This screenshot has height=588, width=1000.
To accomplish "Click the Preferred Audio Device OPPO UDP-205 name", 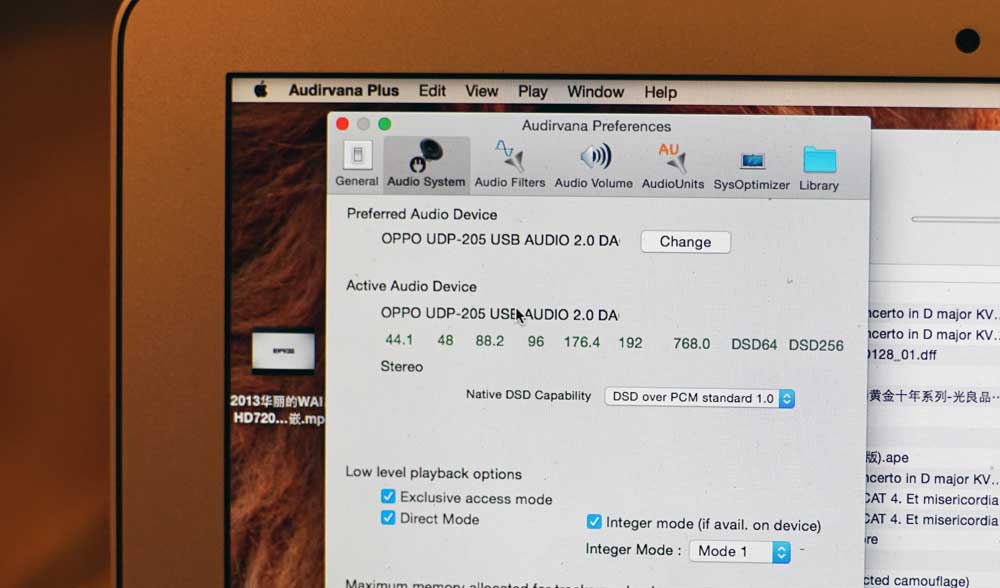I will 500,240.
